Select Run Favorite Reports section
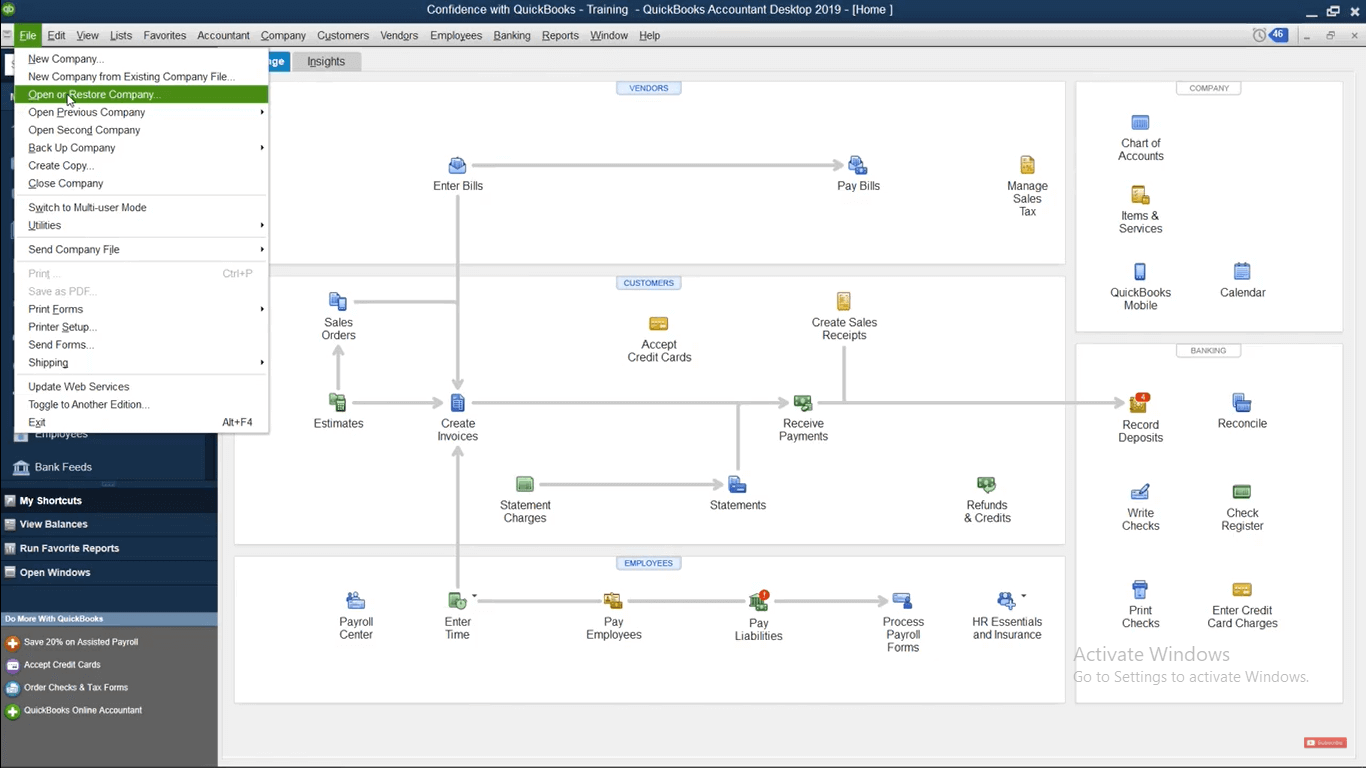 click(x=108, y=548)
